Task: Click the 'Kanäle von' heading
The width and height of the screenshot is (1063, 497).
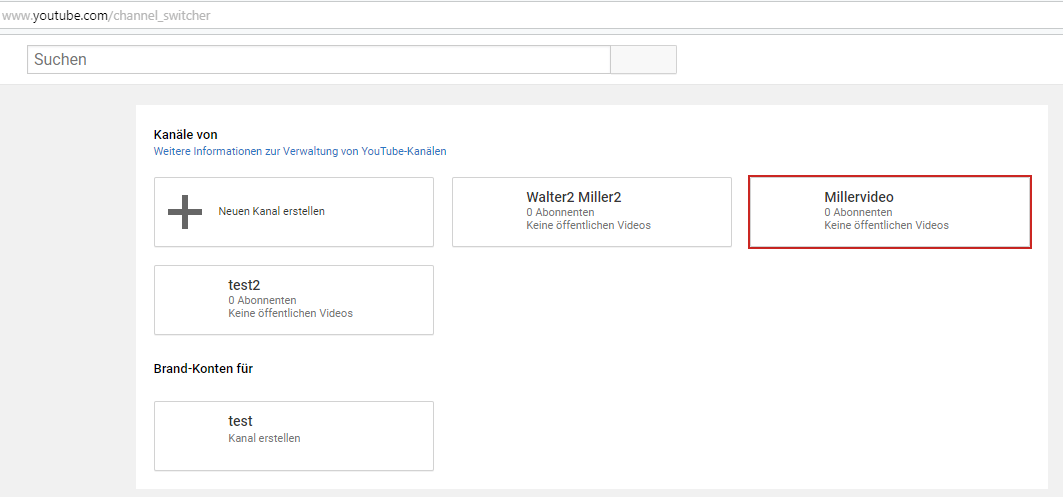Action: point(186,135)
